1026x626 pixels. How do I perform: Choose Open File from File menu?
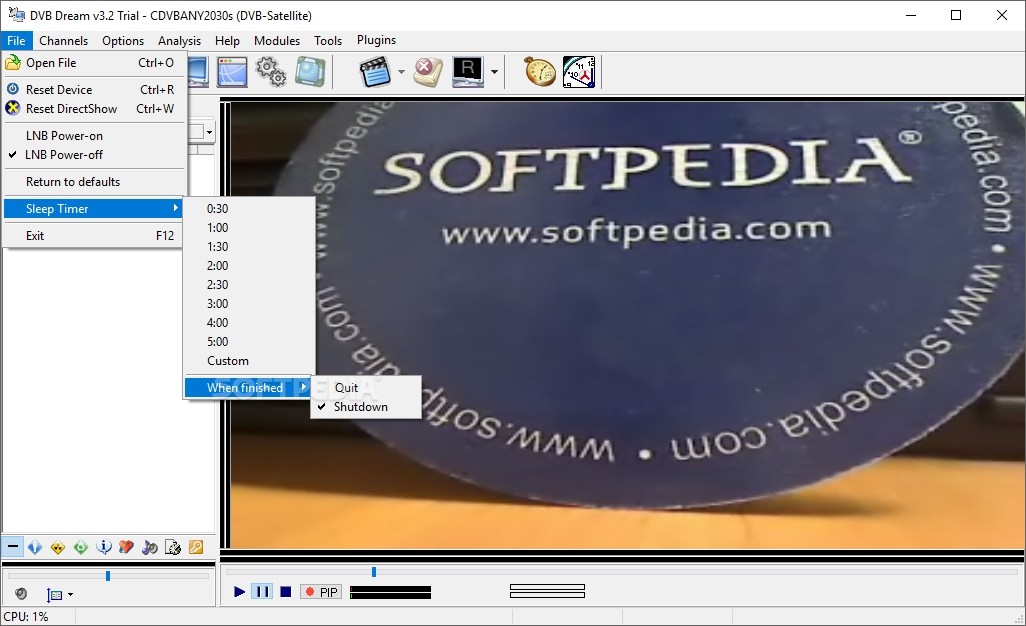[95, 63]
